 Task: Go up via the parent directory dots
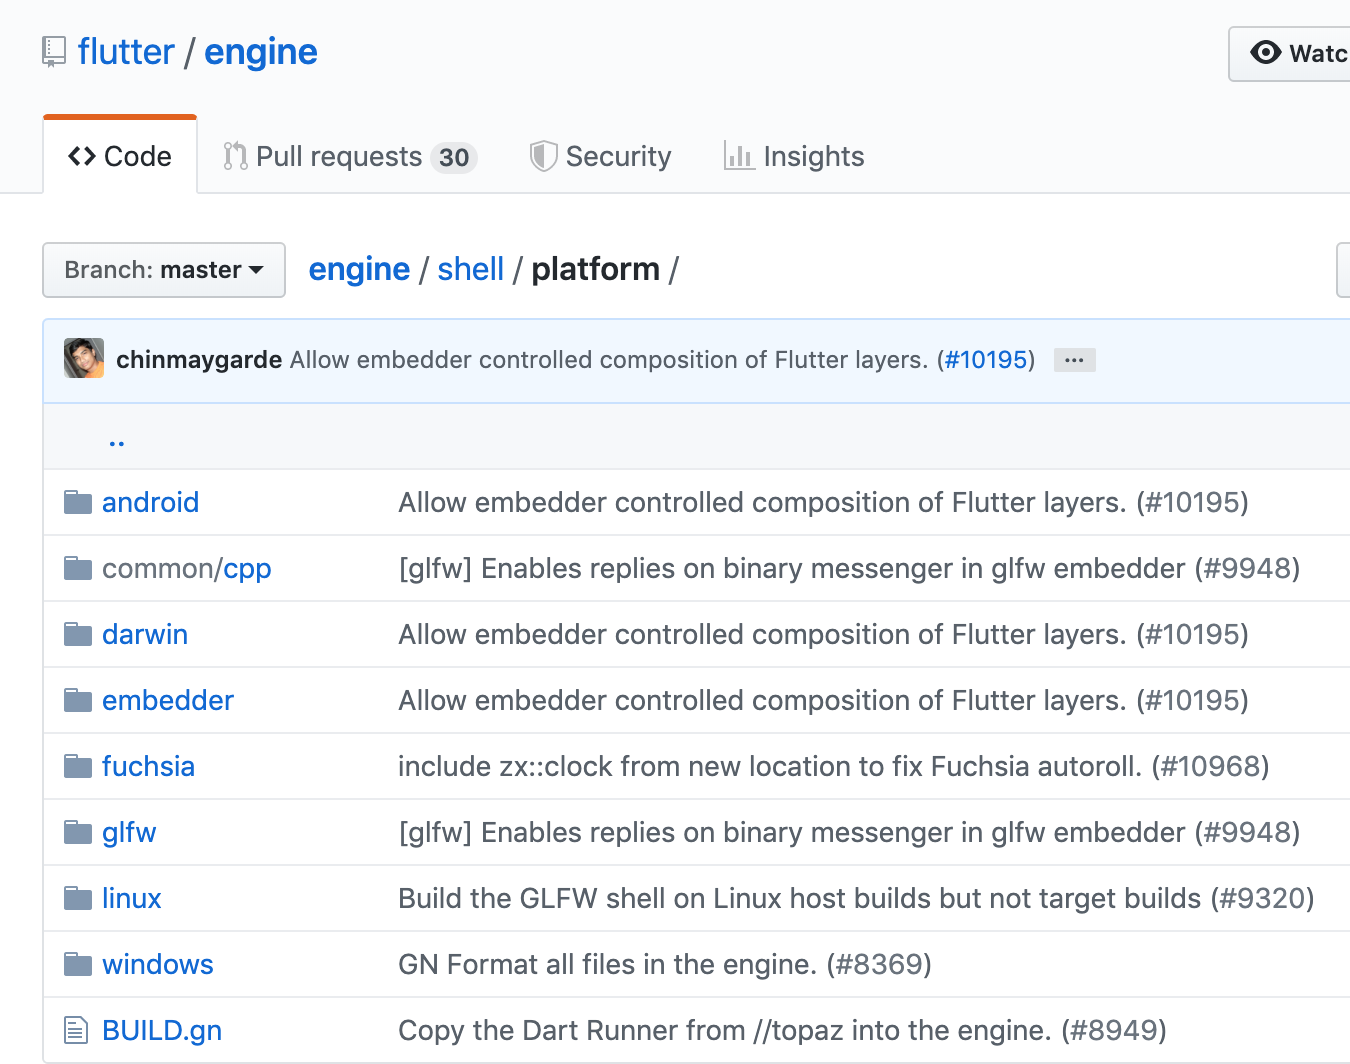point(117,441)
